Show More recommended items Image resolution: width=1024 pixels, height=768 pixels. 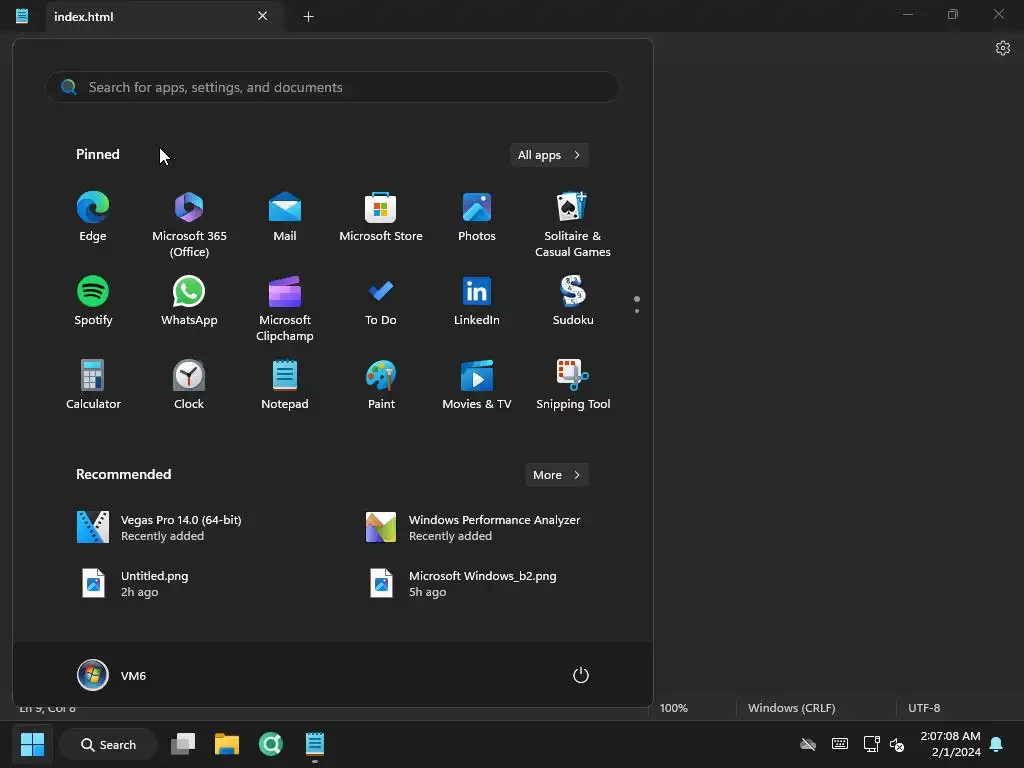(x=556, y=475)
